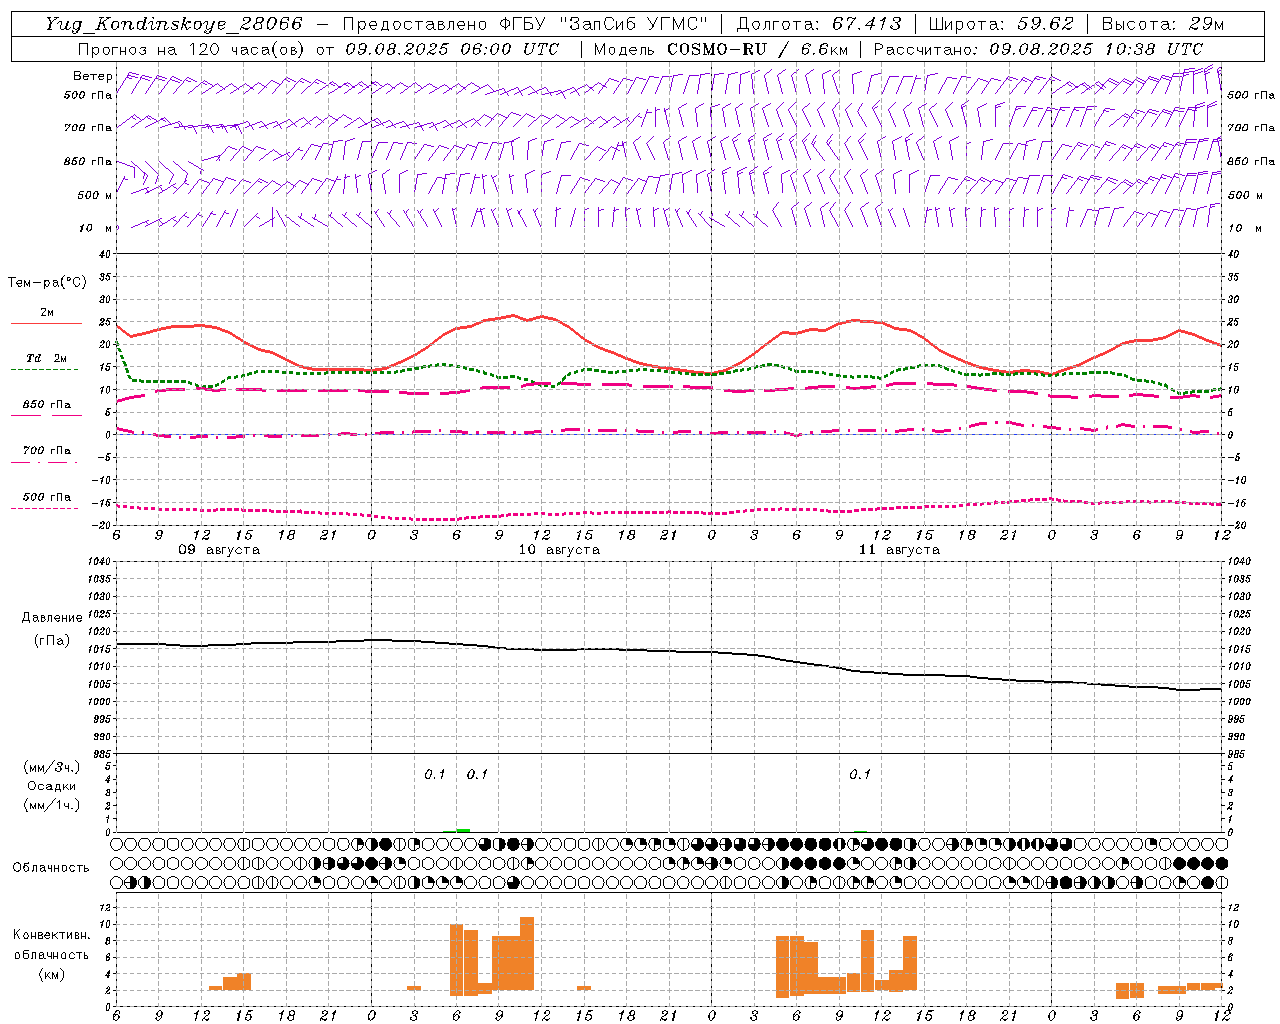Select the text Прогноз на 120 часа(ов)
The width and height of the screenshot is (1280, 1024).
tap(192, 49)
